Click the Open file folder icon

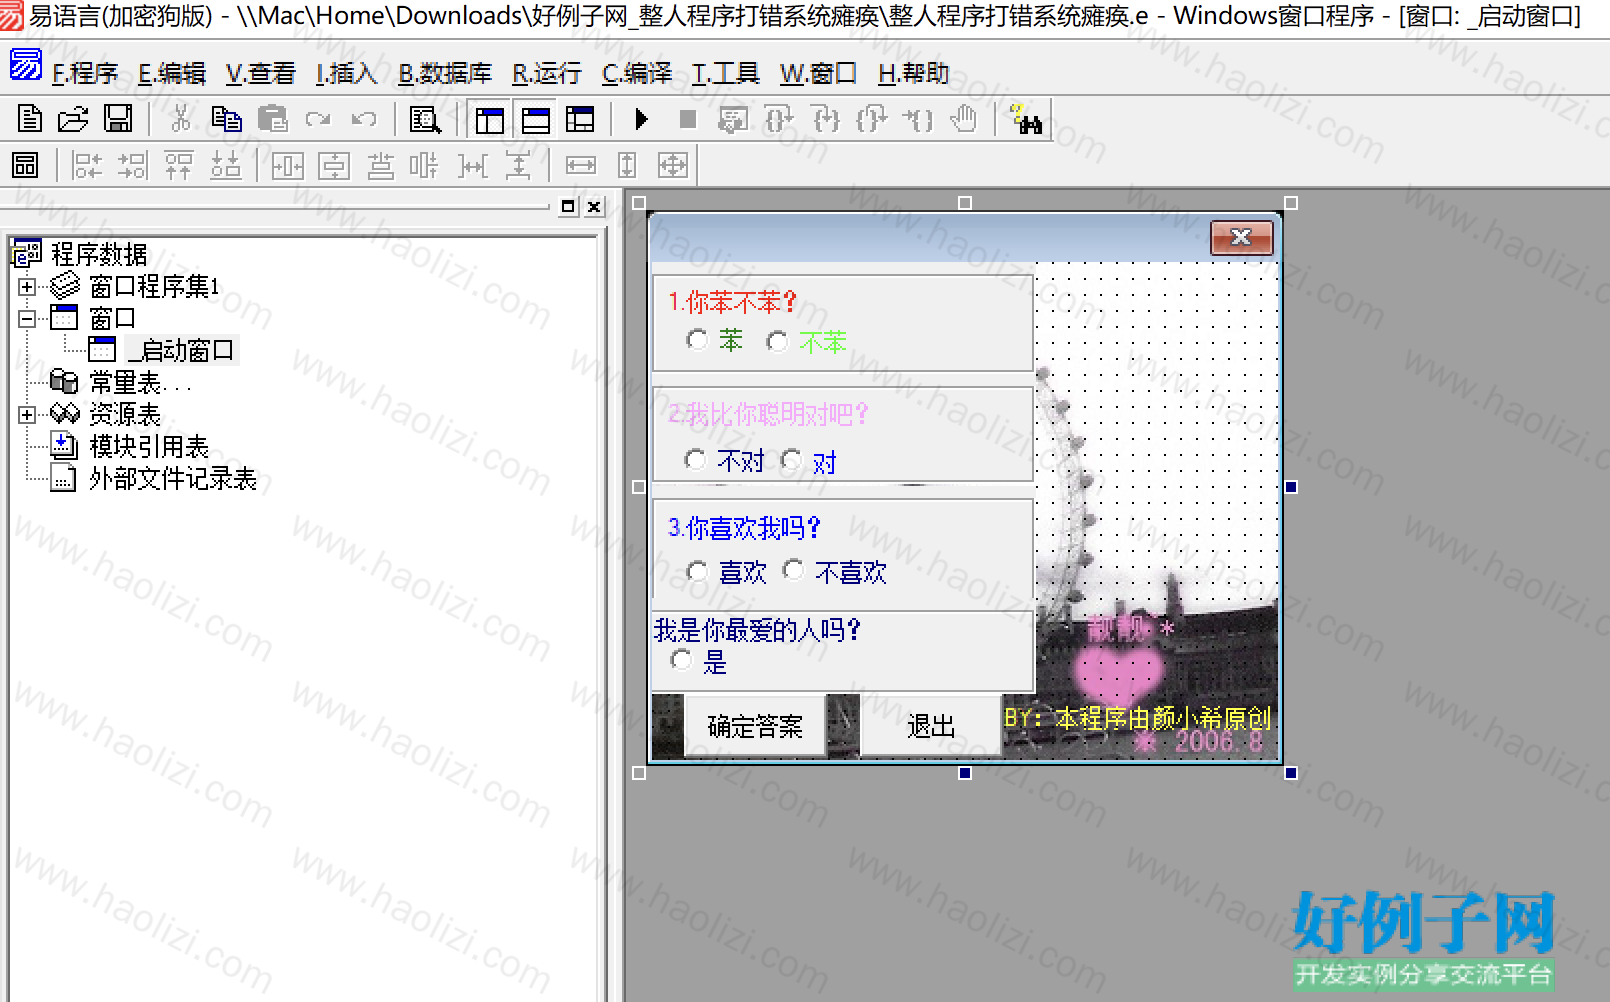[x=73, y=119]
